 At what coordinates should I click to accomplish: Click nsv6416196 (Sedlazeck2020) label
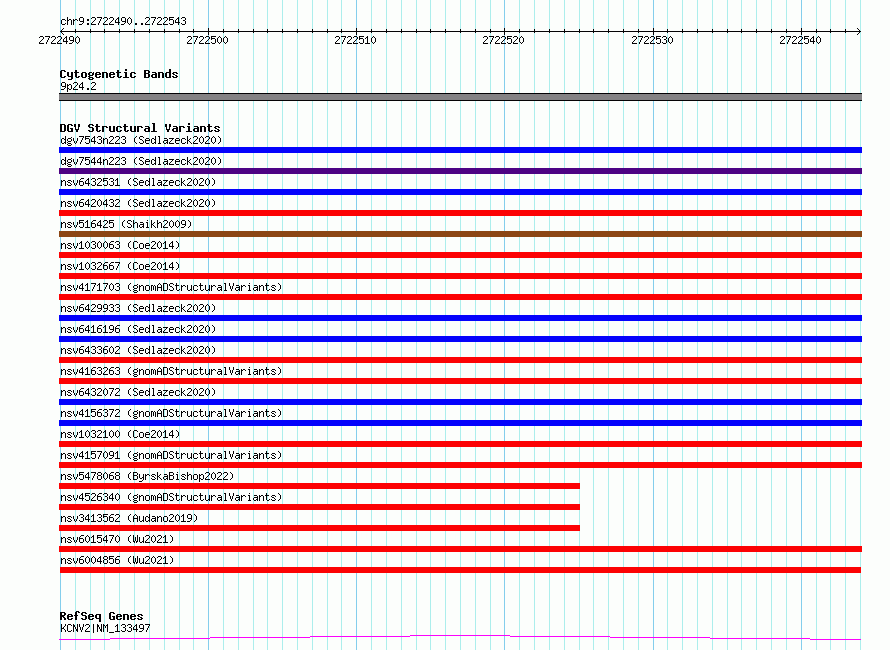(x=138, y=329)
